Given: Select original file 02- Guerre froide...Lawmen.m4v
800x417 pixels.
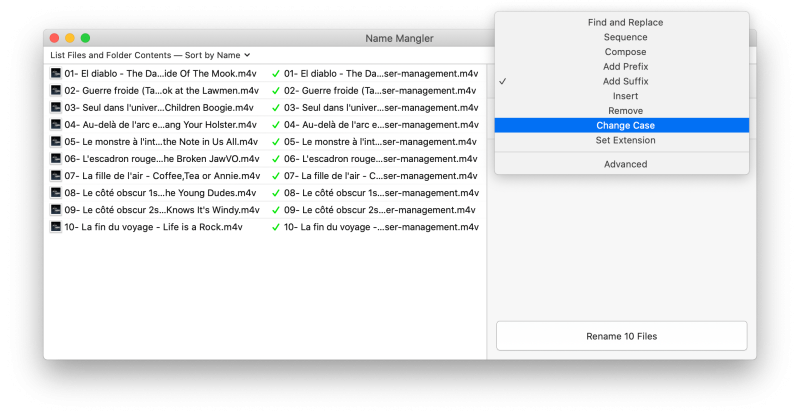Looking at the screenshot, I should click(x=161, y=90).
